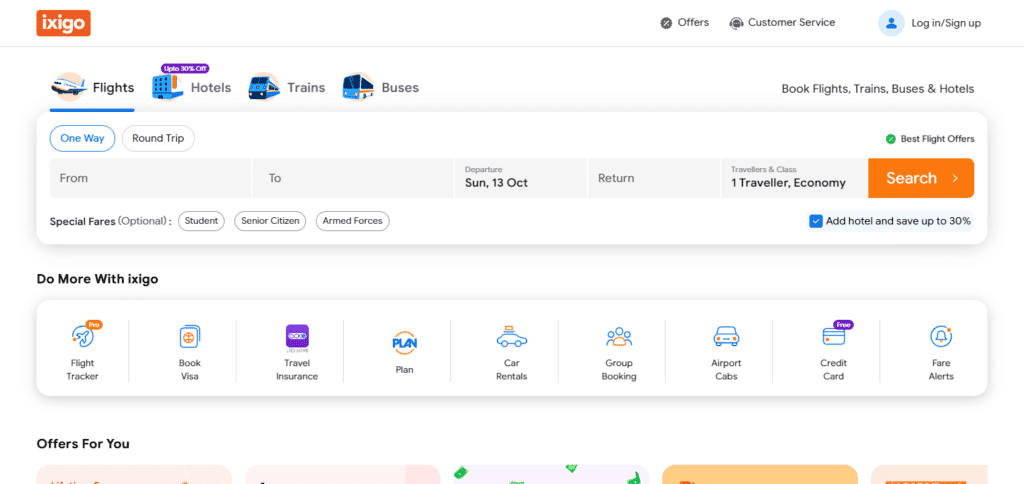
Task: Click the green Best Flight Offers checkmark icon
Action: [890, 139]
